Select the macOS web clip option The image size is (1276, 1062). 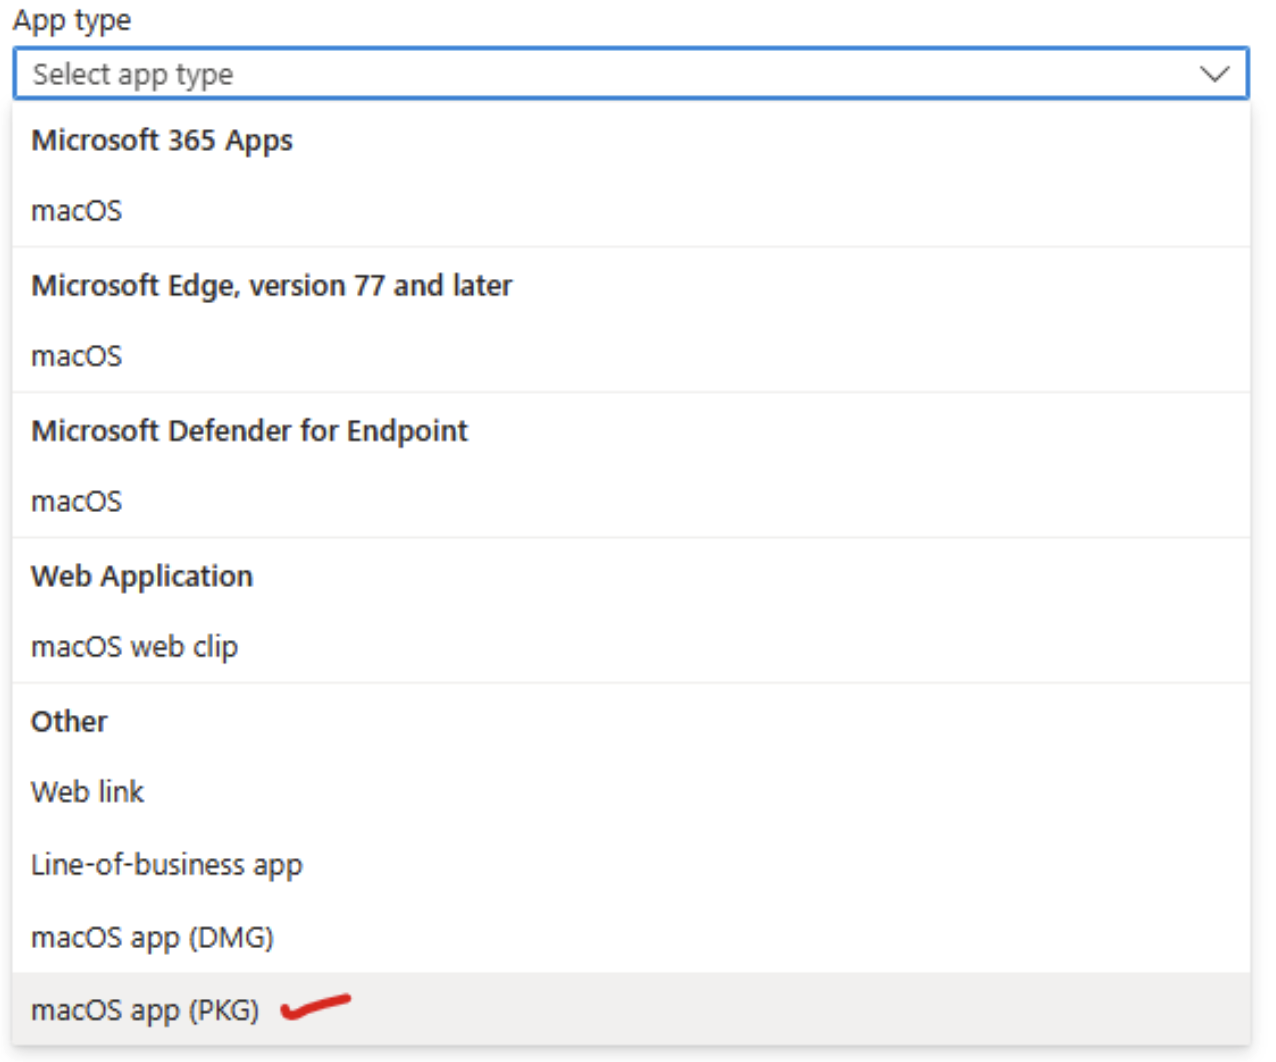(x=631, y=646)
